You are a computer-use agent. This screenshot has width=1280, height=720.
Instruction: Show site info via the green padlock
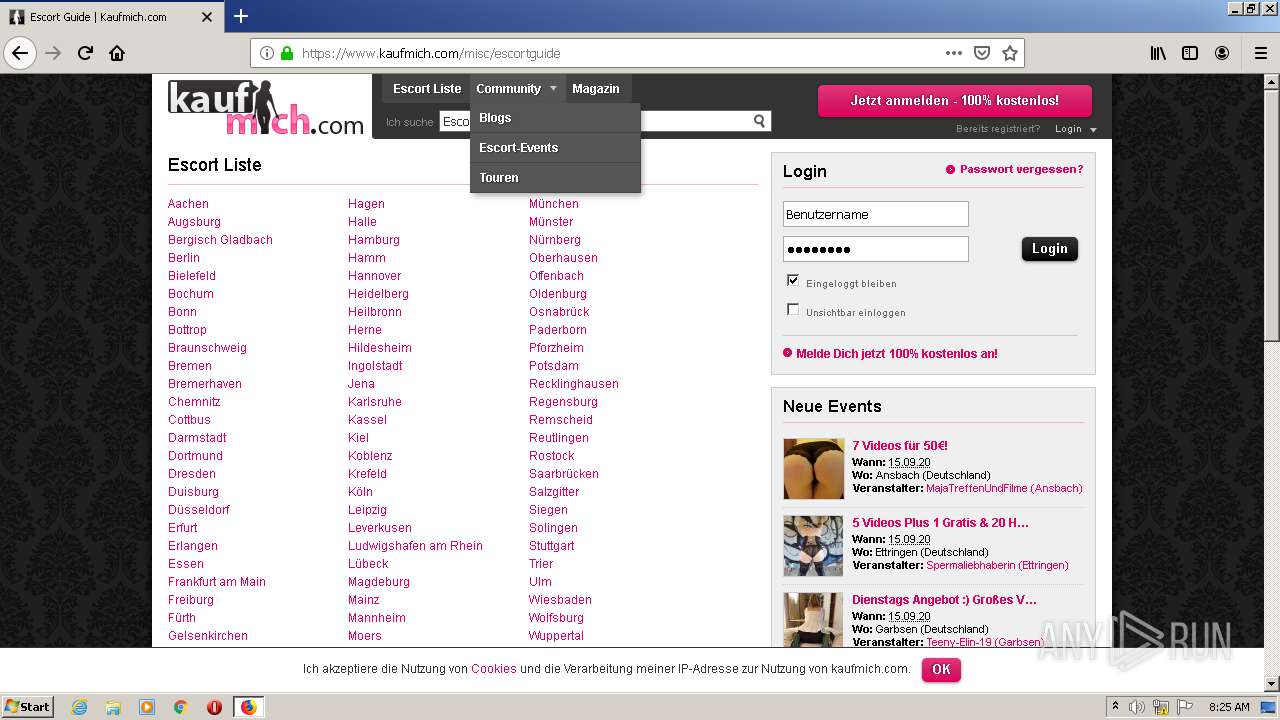(x=287, y=53)
